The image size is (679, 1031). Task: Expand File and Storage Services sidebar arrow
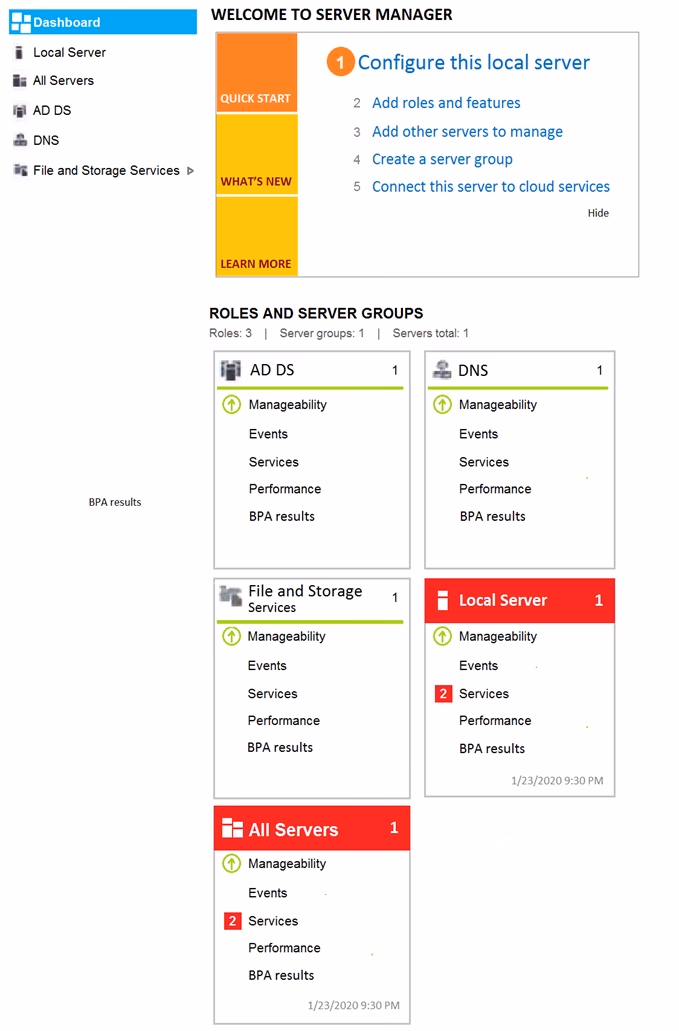pyautogui.click(x=191, y=171)
